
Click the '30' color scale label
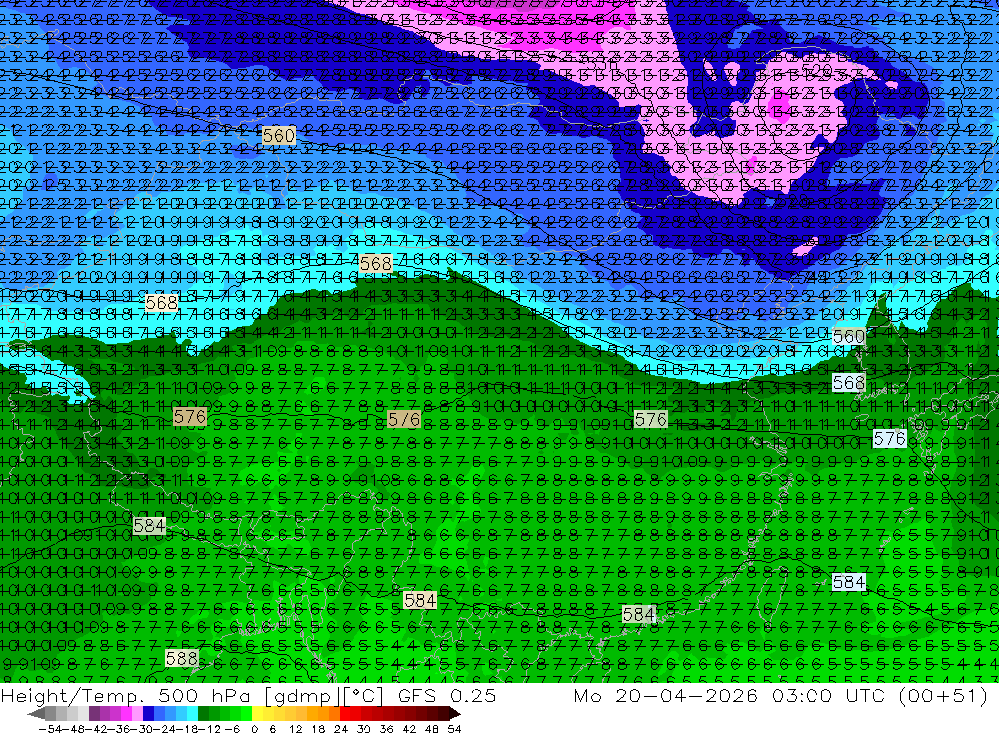coord(364,729)
